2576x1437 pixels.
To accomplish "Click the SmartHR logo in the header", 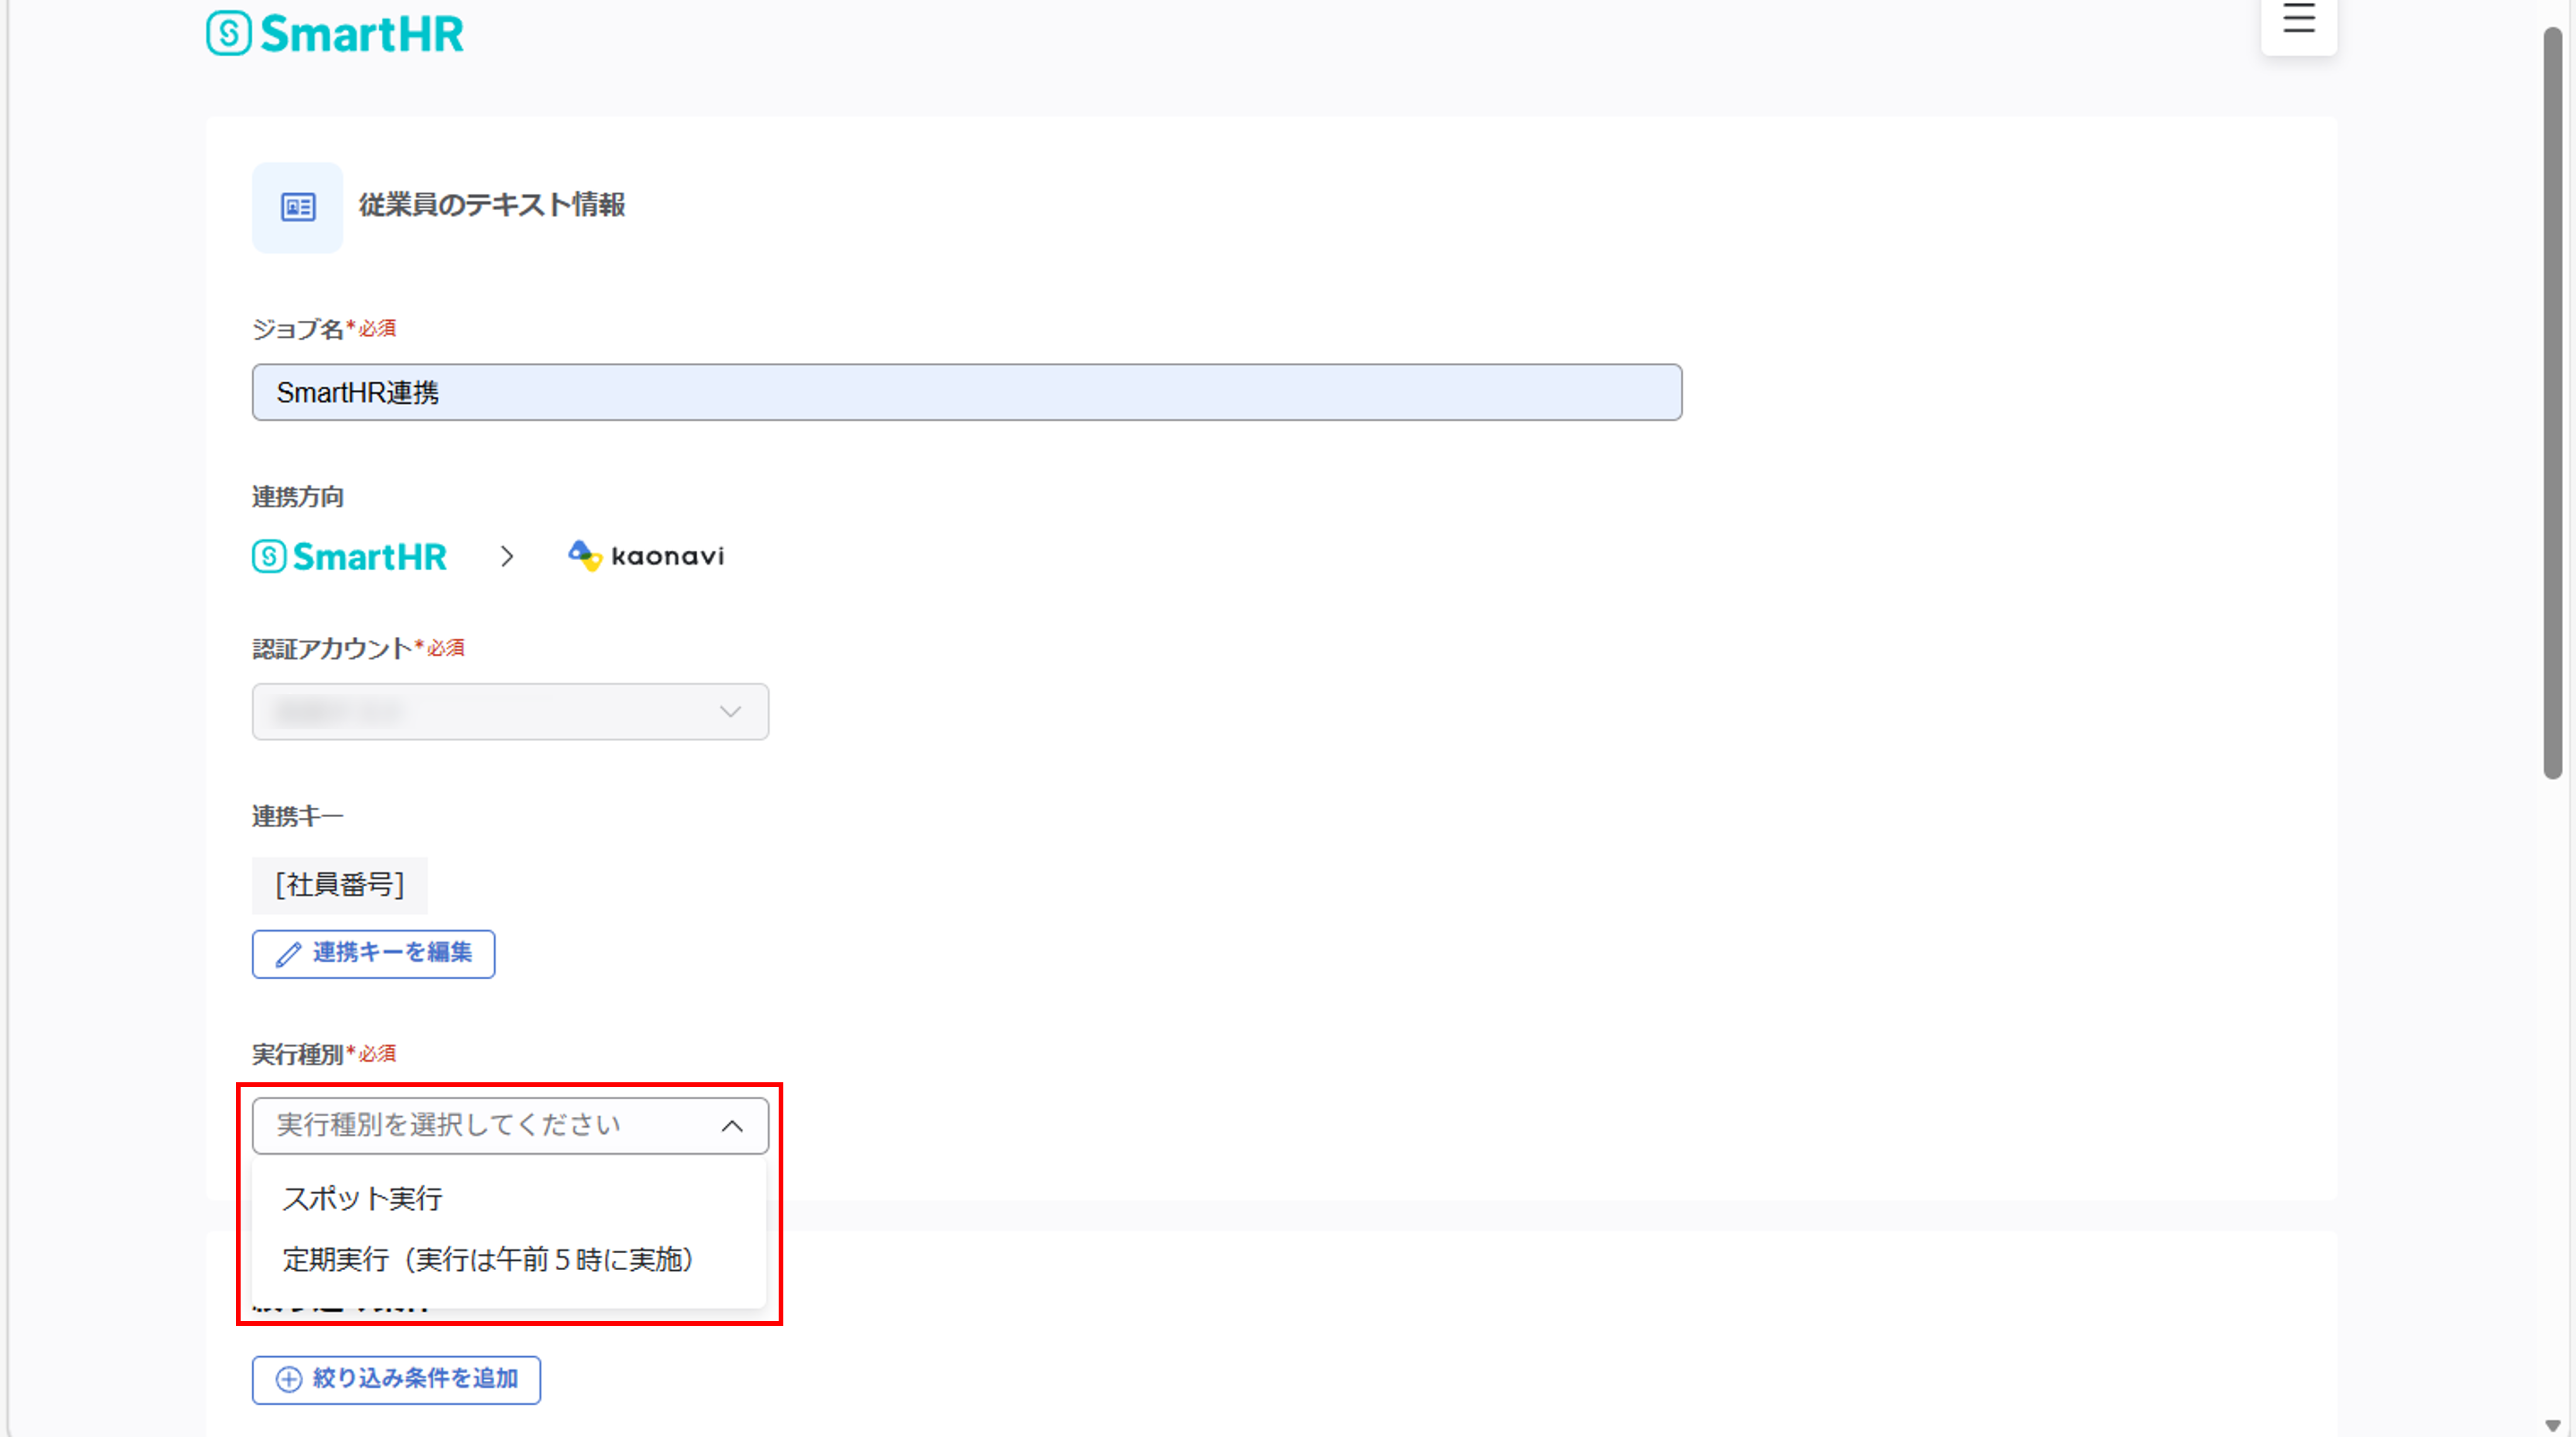I will pos(335,33).
